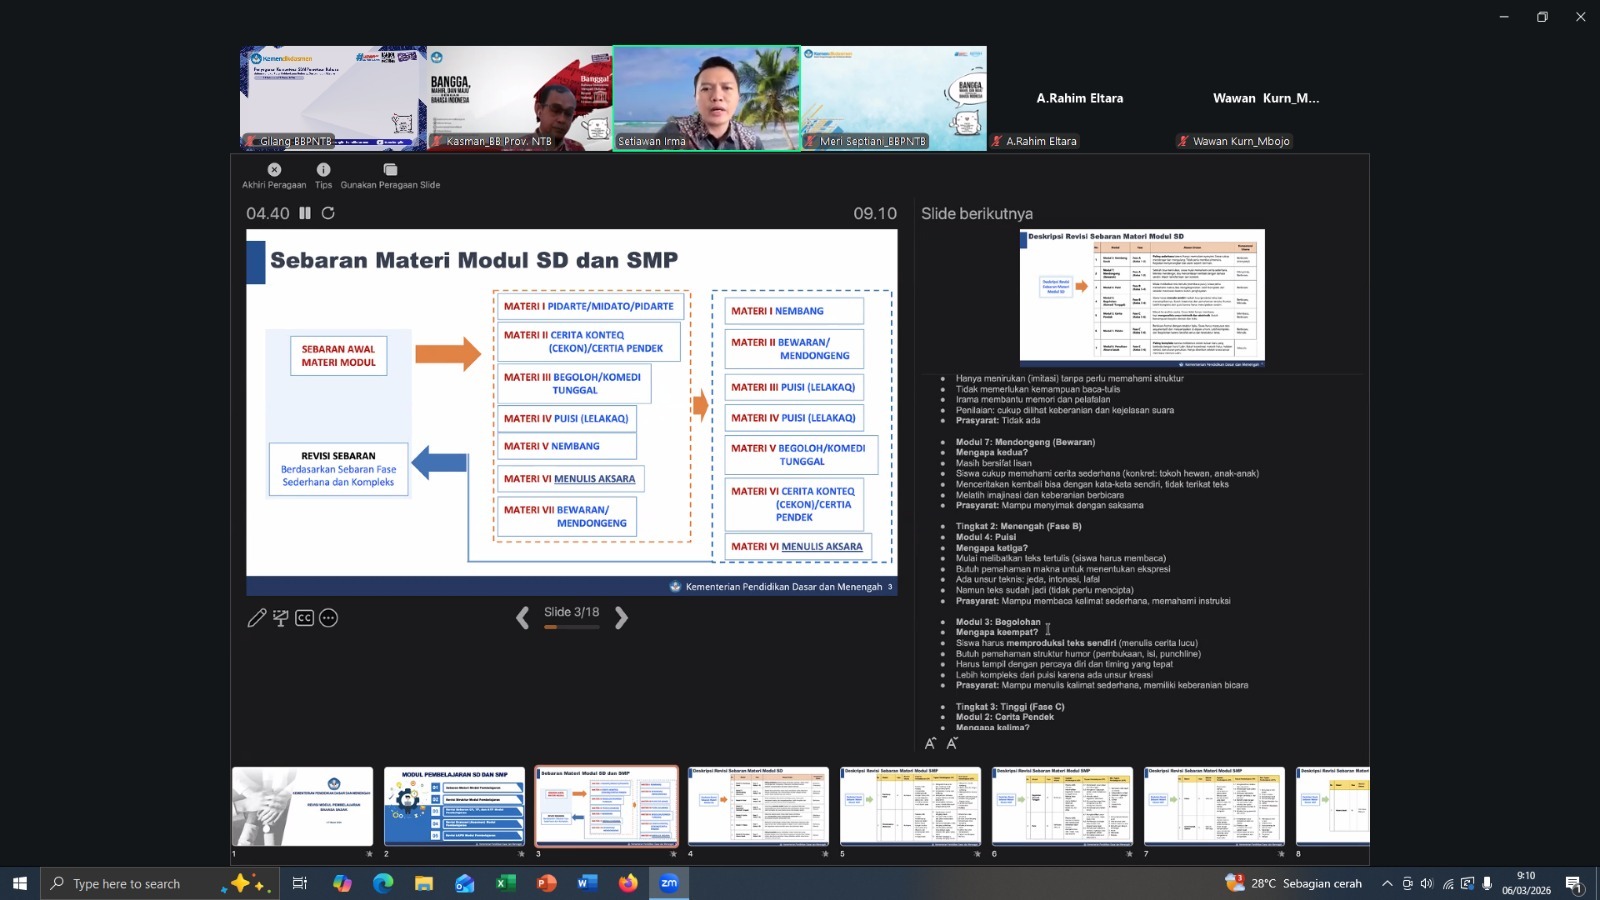This screenshot has height=900, width=1600.
Task: Open the Tips info icon
Action: click(323, 170)
